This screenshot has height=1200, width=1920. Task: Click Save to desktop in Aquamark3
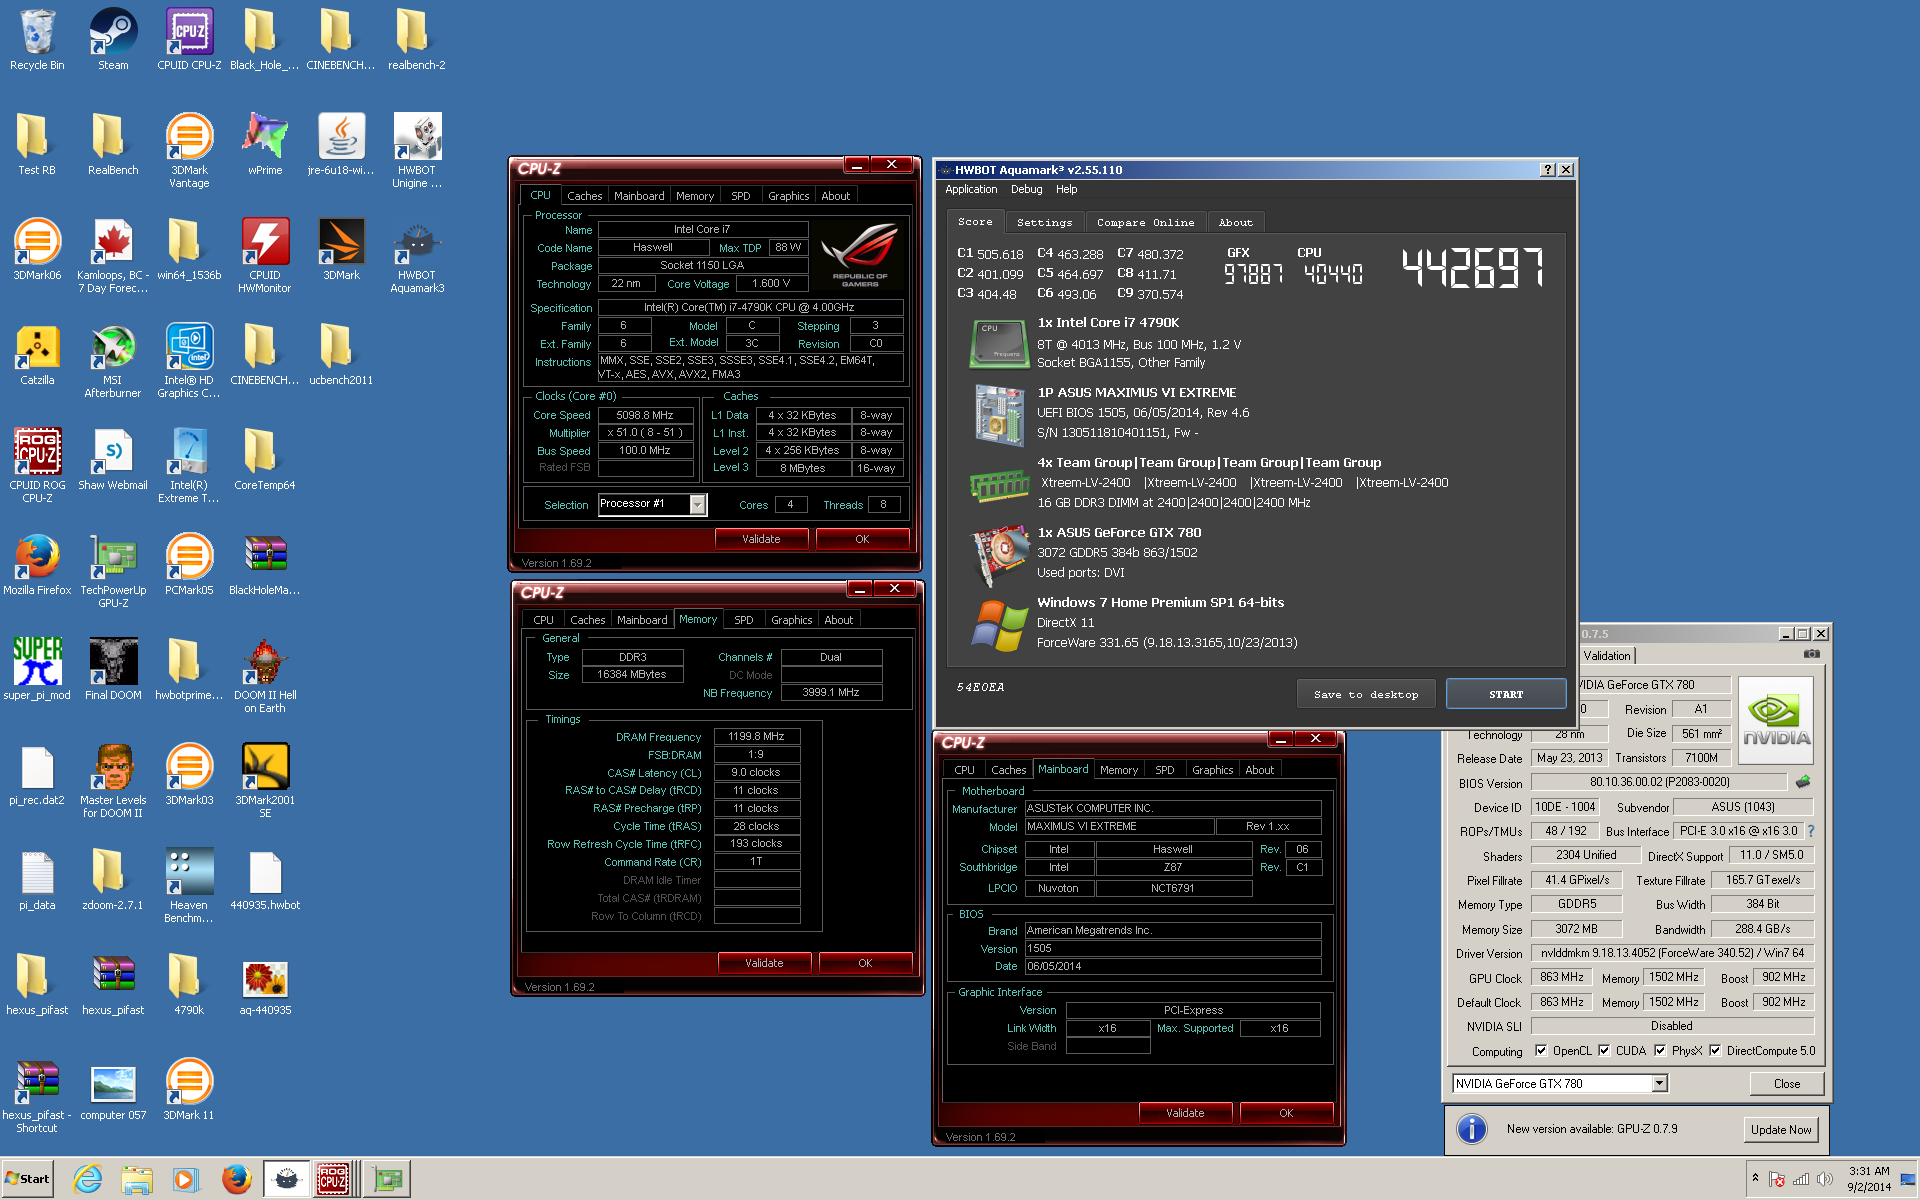1366,694
